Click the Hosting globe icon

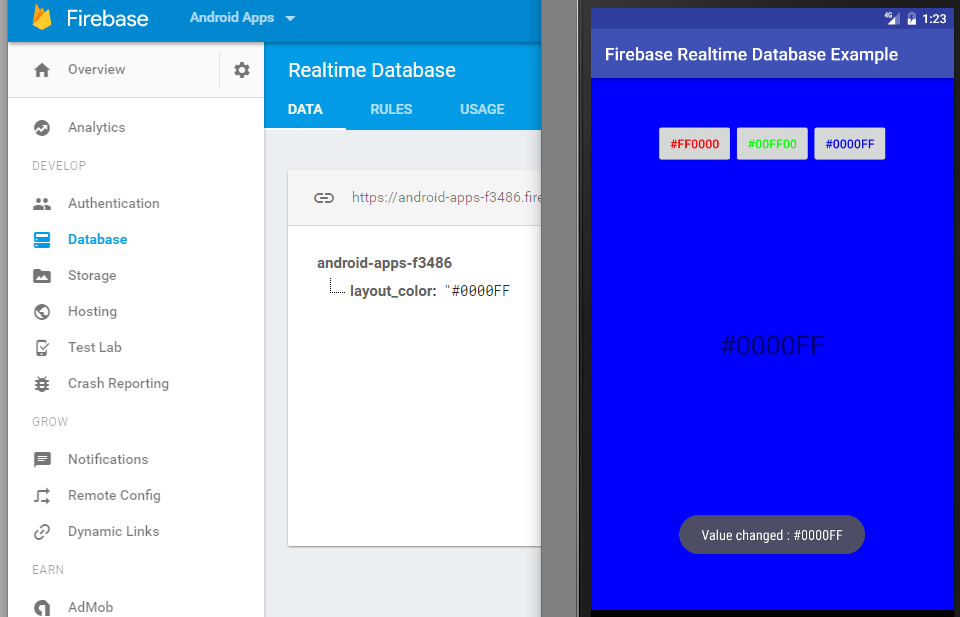42,312
